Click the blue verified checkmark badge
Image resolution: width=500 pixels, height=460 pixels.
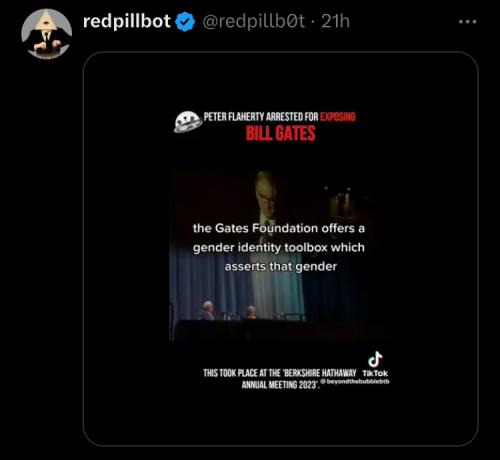[x=185, y=22]
